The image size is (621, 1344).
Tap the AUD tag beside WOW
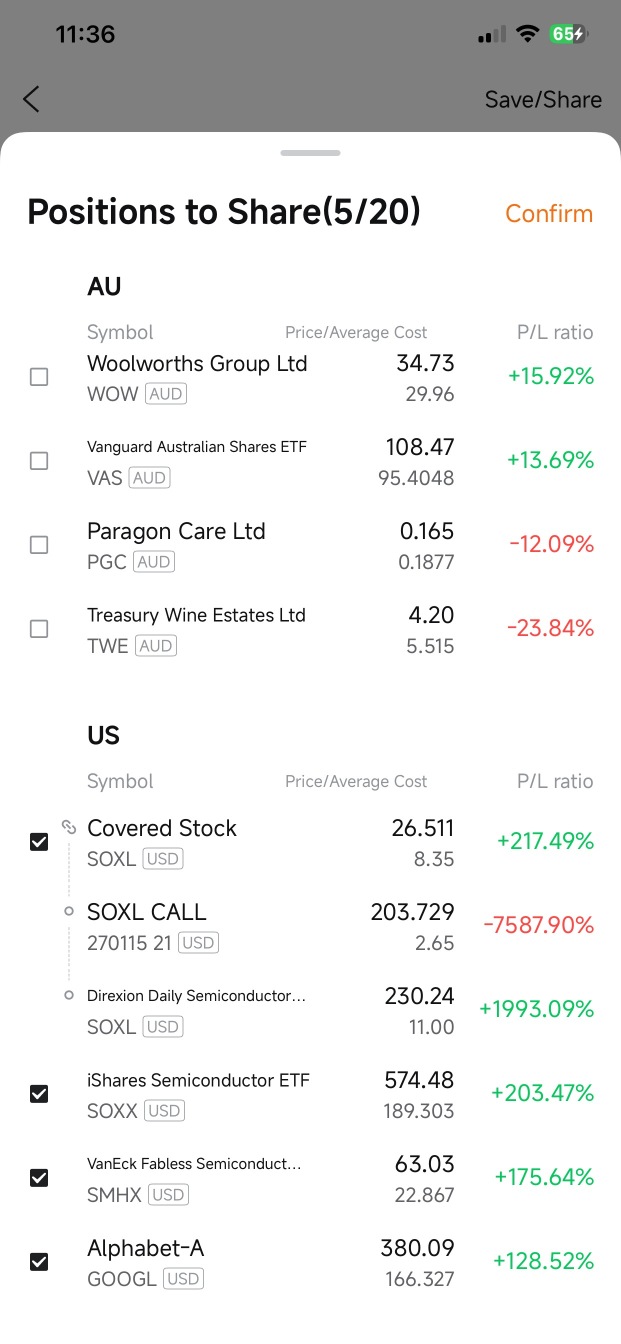point(166,394)
